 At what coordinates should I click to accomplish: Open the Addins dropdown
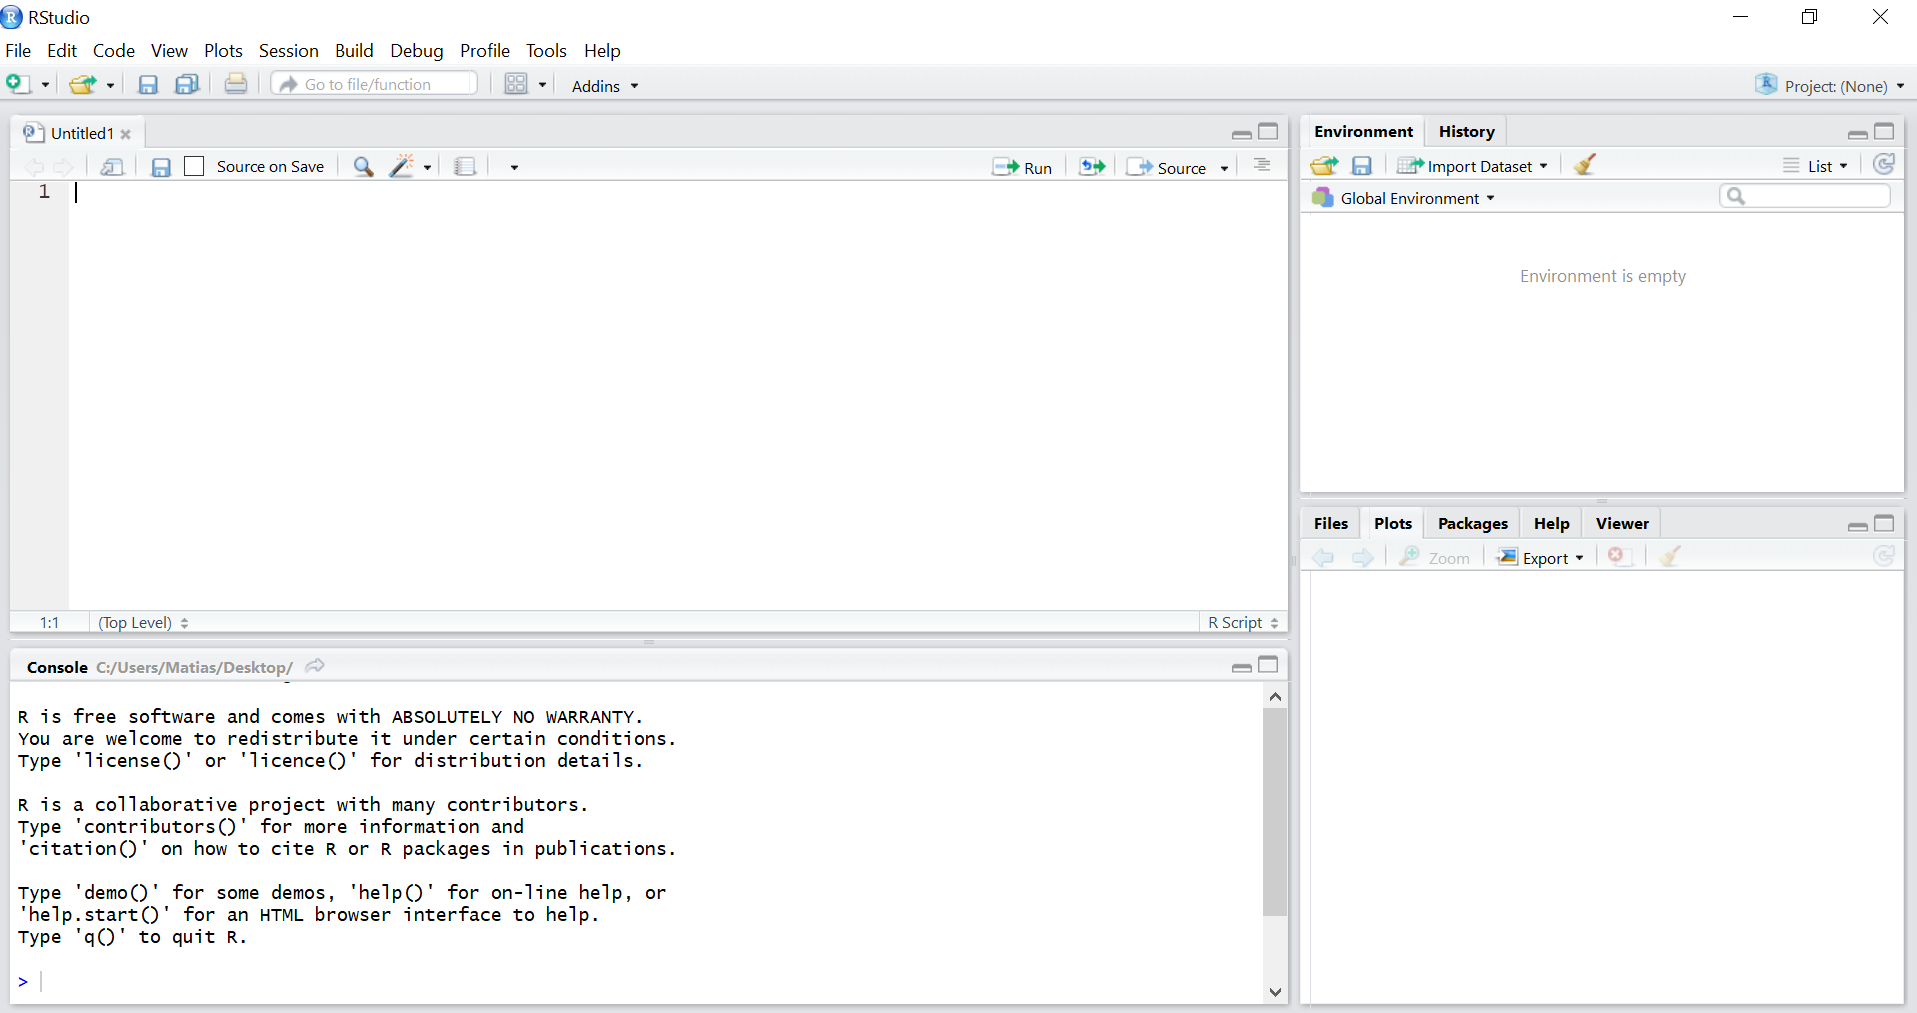[x=603, y=86]
